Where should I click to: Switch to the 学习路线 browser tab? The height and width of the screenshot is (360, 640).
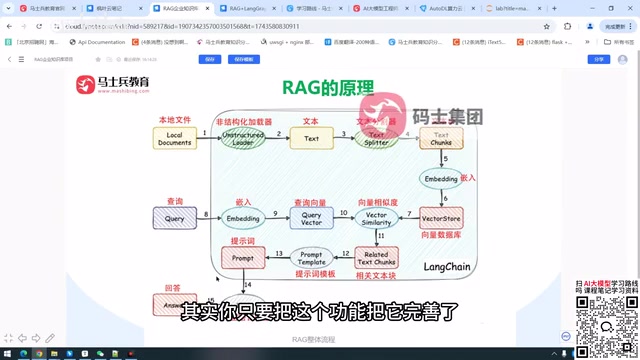pyautogui.click(x=315, y=8)
